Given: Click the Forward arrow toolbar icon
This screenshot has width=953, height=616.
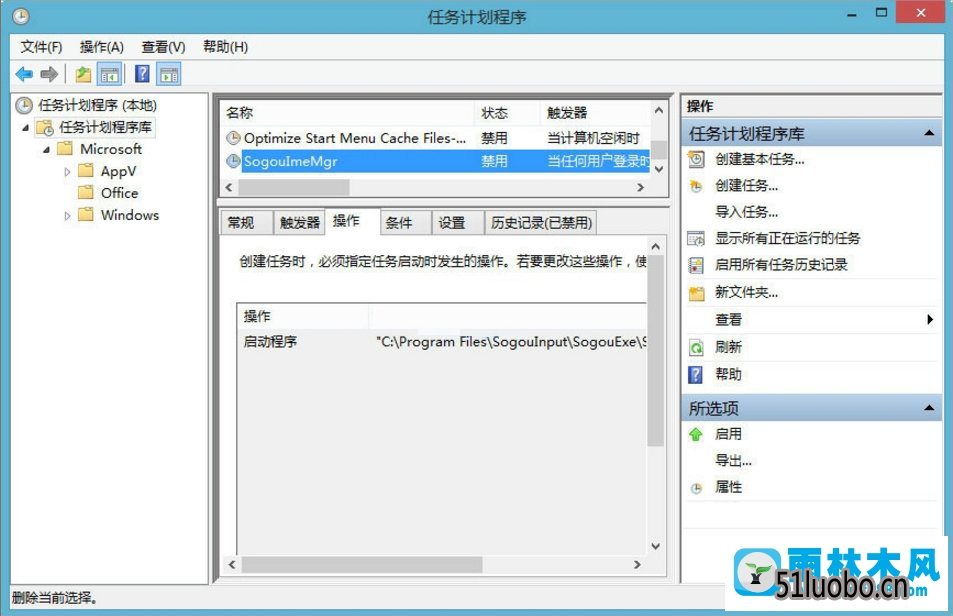Looking at the screenshot, I should click(x=49, y=74).
